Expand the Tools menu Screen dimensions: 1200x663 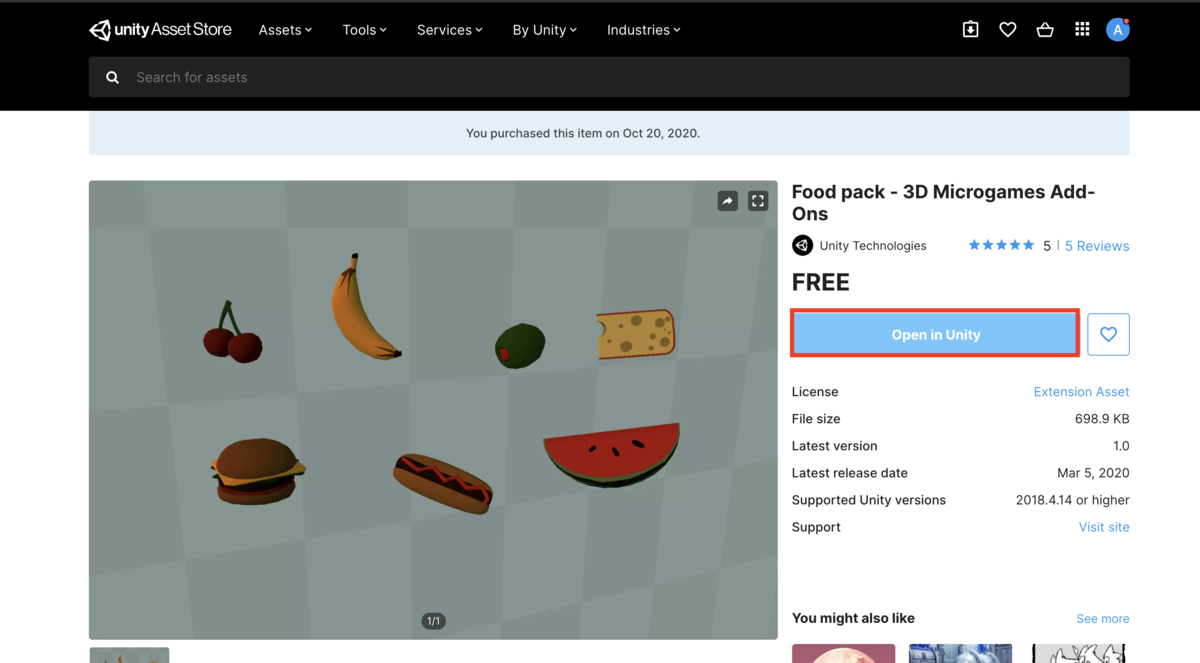click(x=364, y=30)
